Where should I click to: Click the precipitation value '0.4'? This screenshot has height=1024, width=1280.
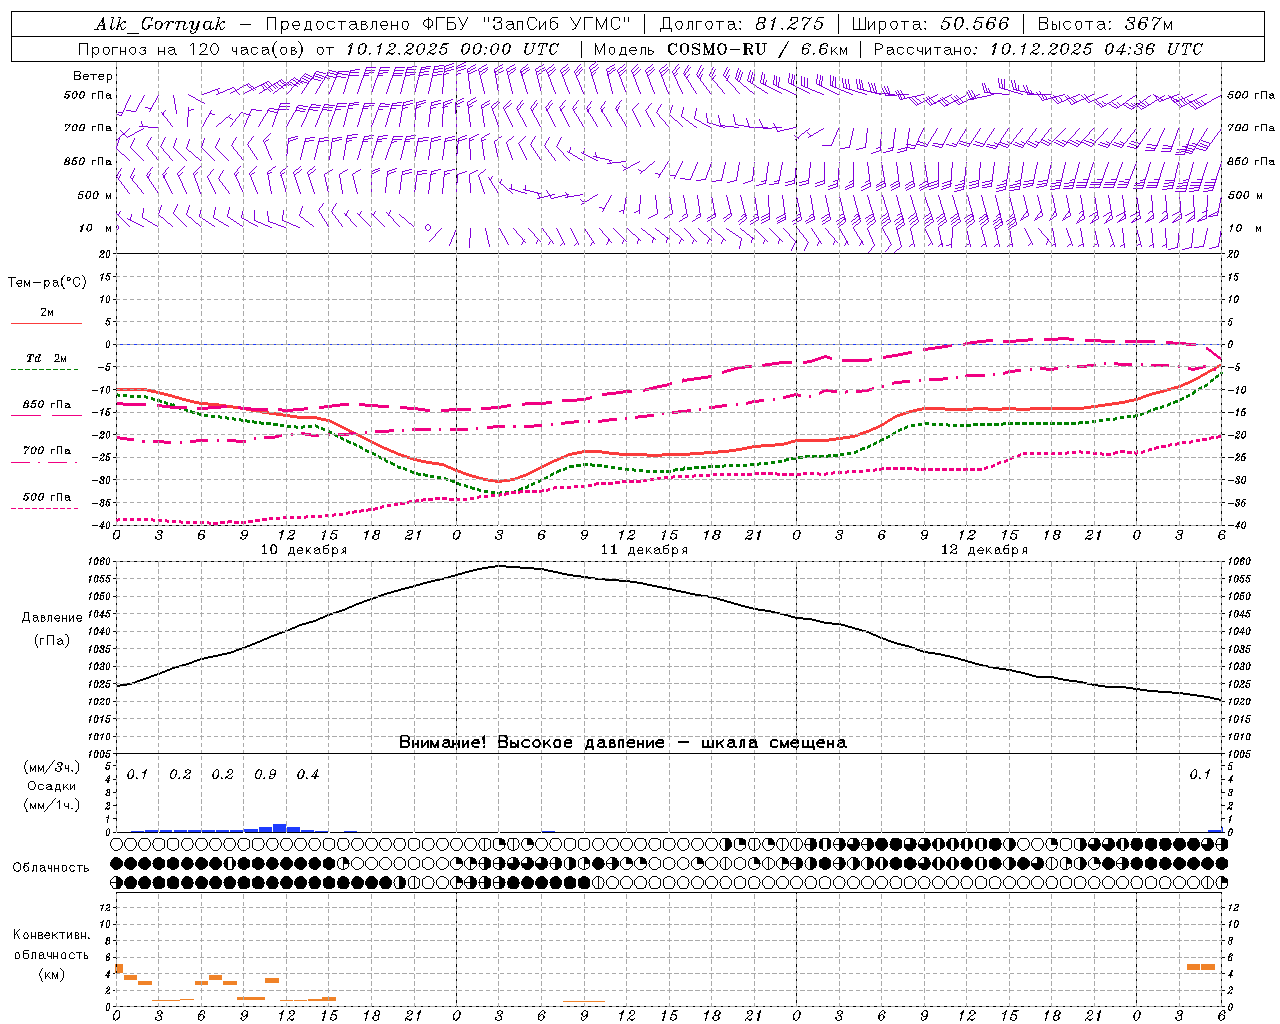[308, 775]
